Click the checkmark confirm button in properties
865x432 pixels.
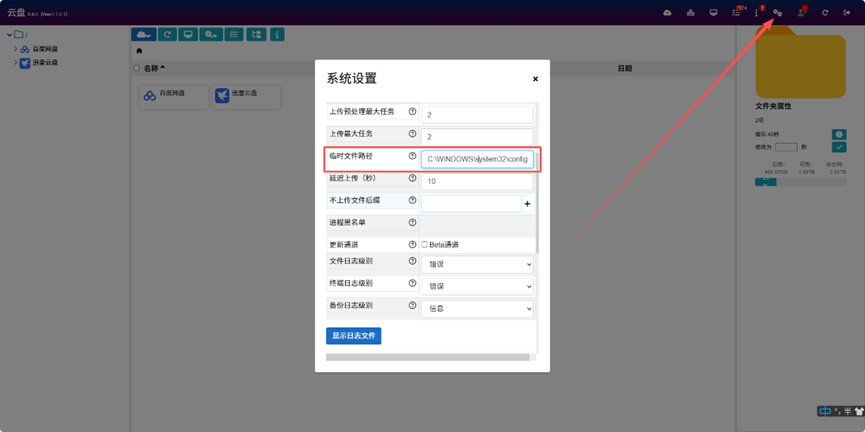point(839,147)
